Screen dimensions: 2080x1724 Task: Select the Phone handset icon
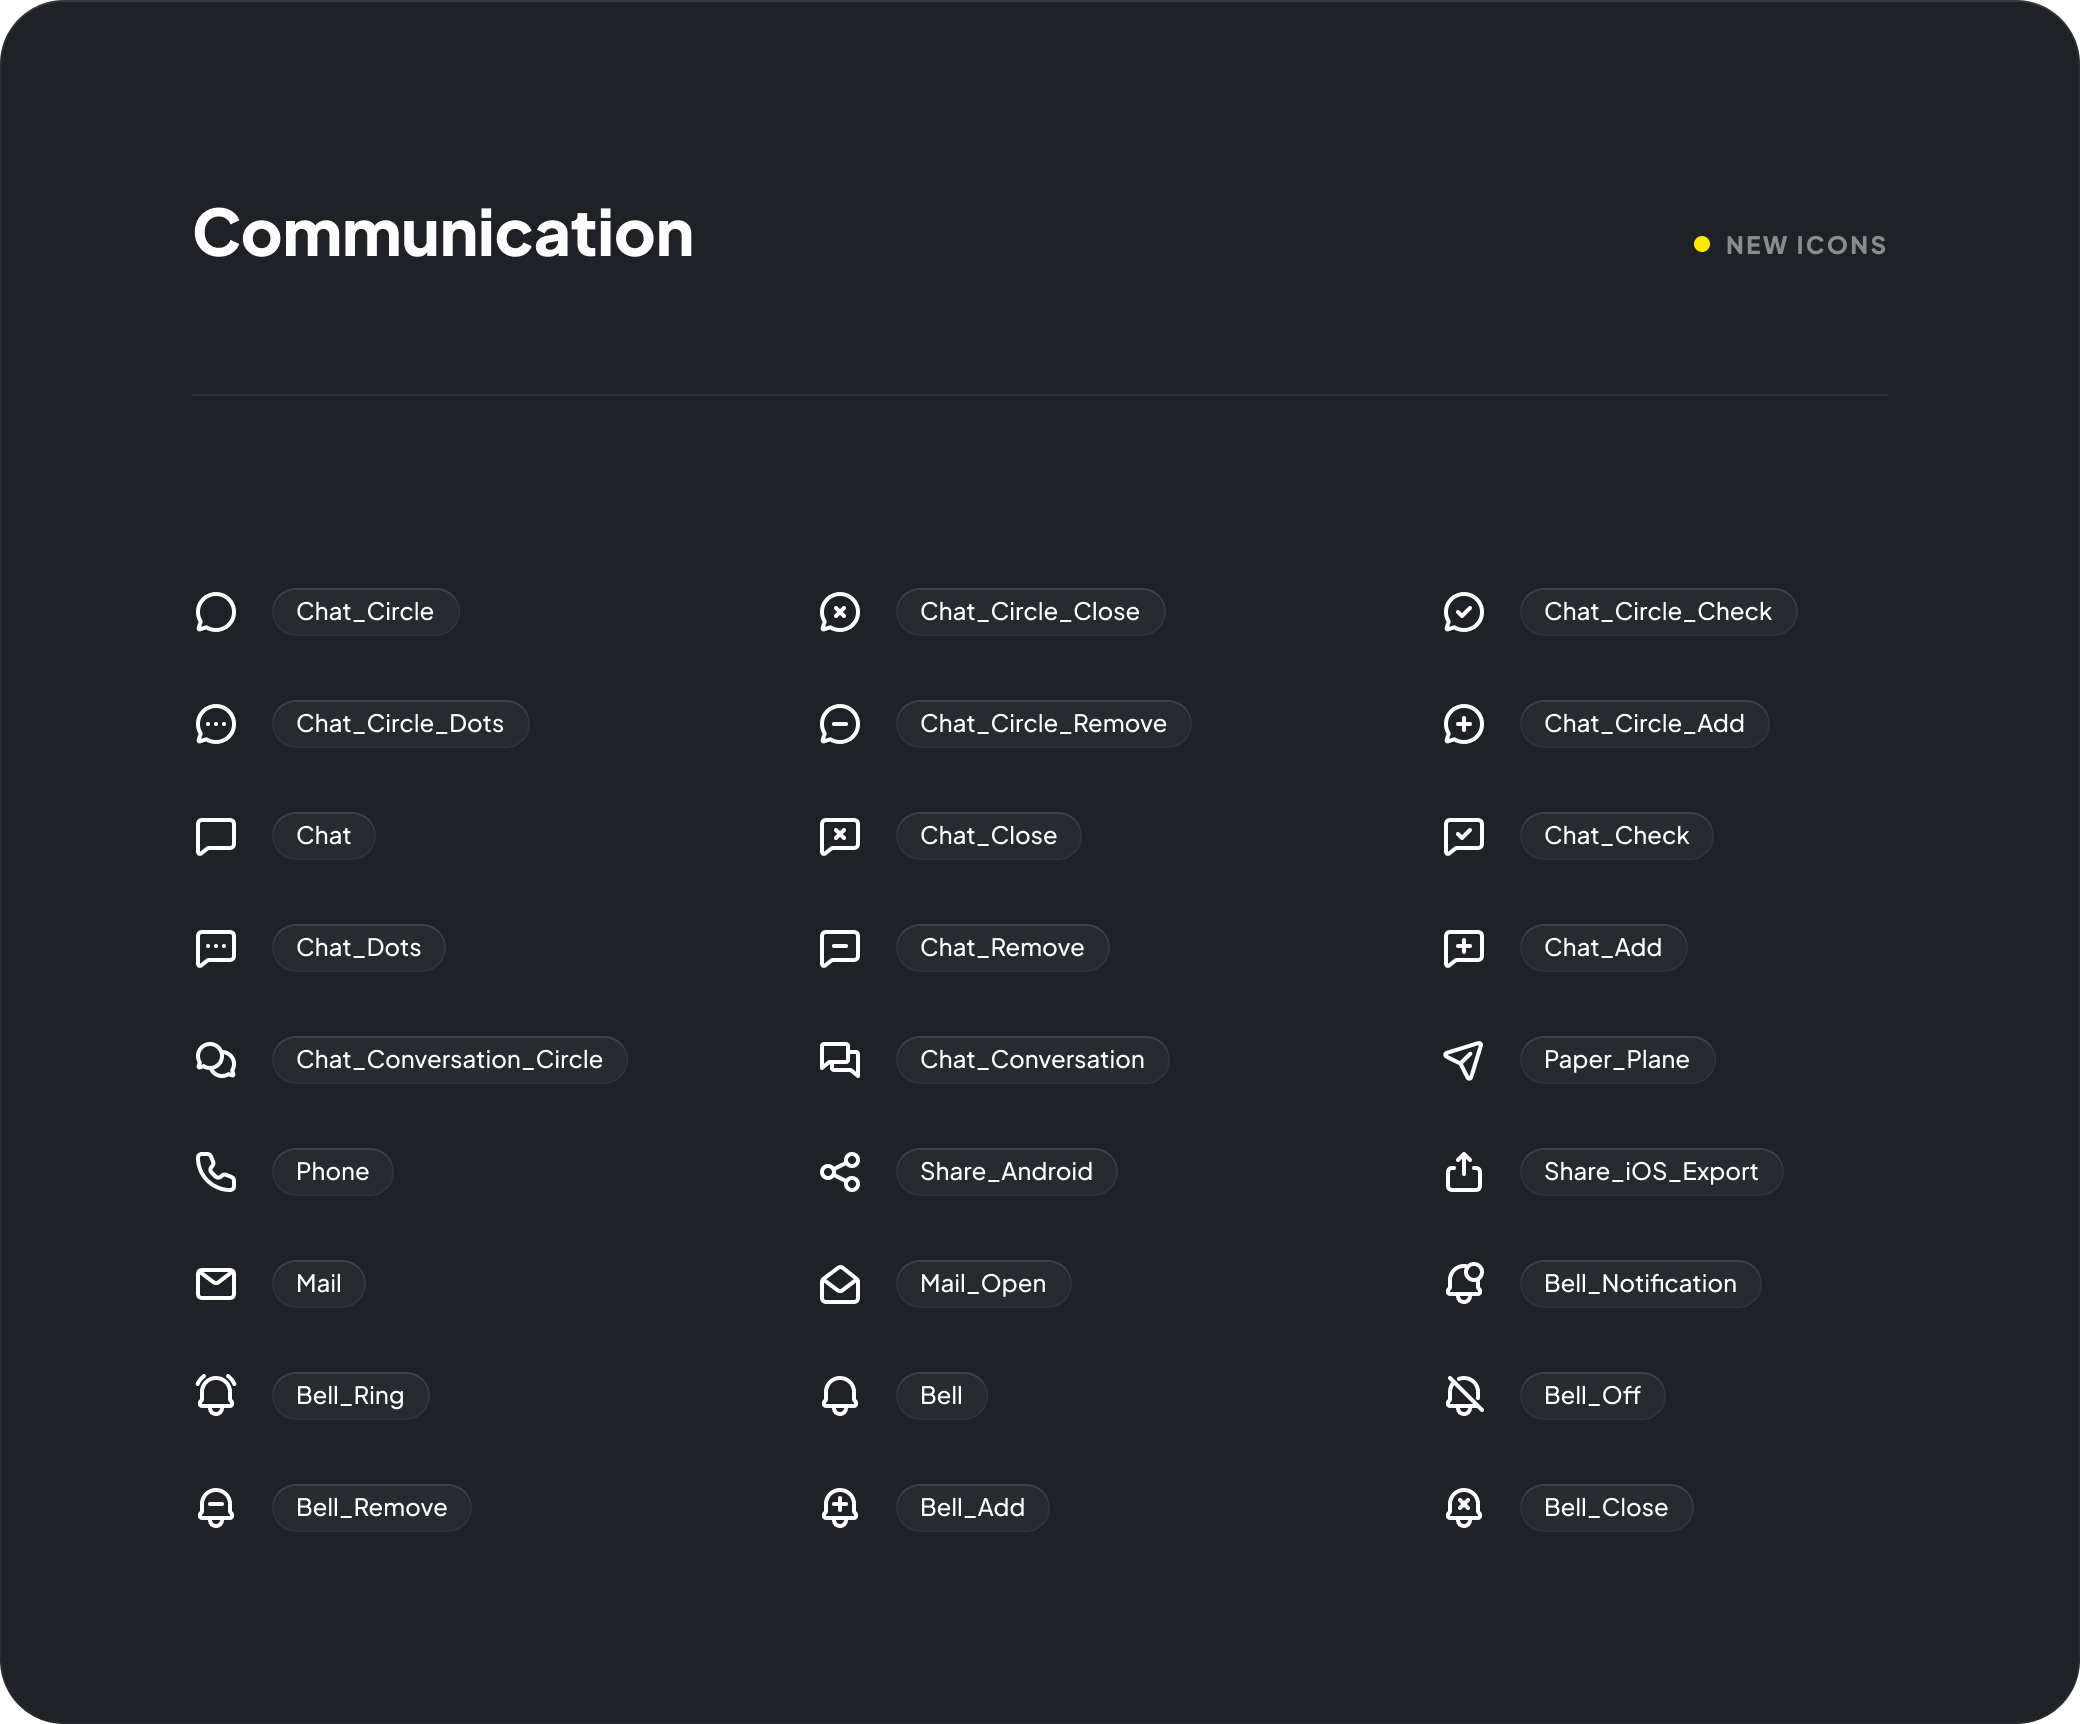(x=216, y=1172)
